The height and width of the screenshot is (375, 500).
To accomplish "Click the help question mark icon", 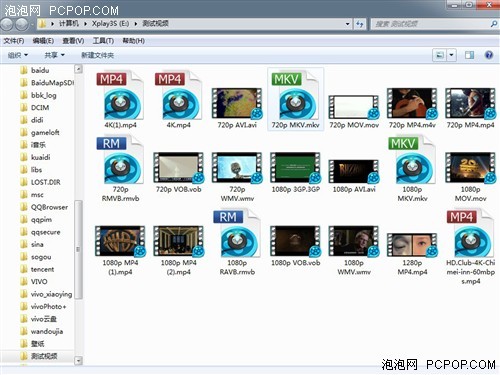I will [x=489, y=55].
